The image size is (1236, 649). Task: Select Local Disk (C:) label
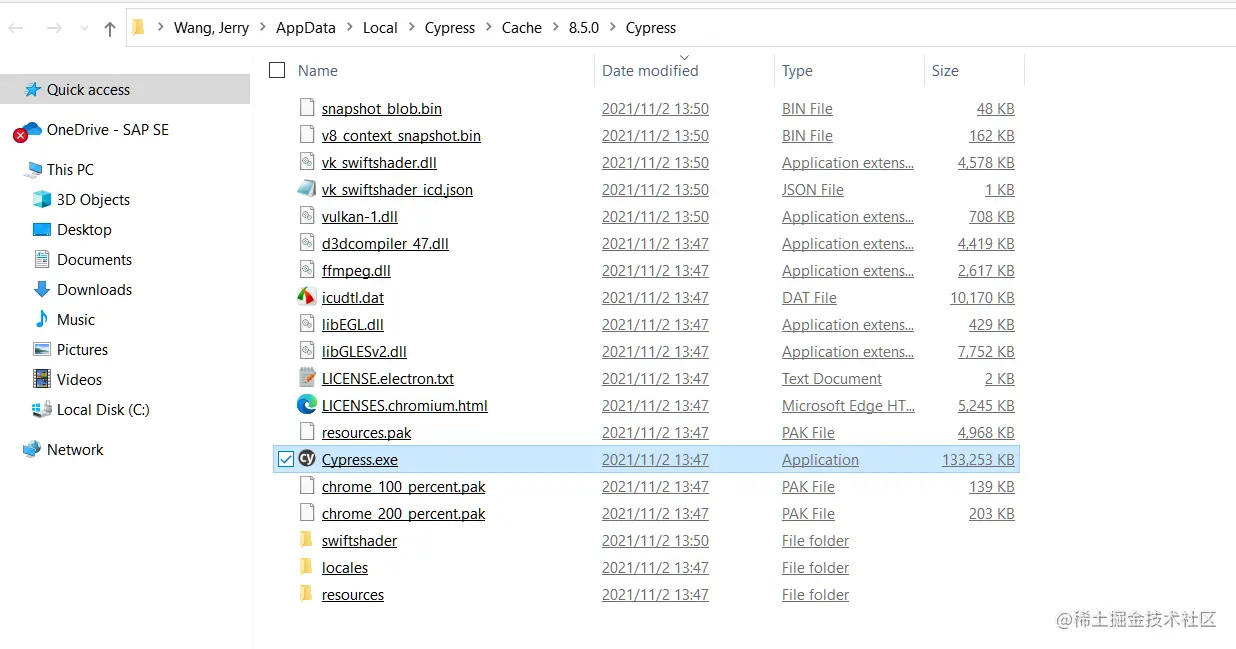click(103, 409)
